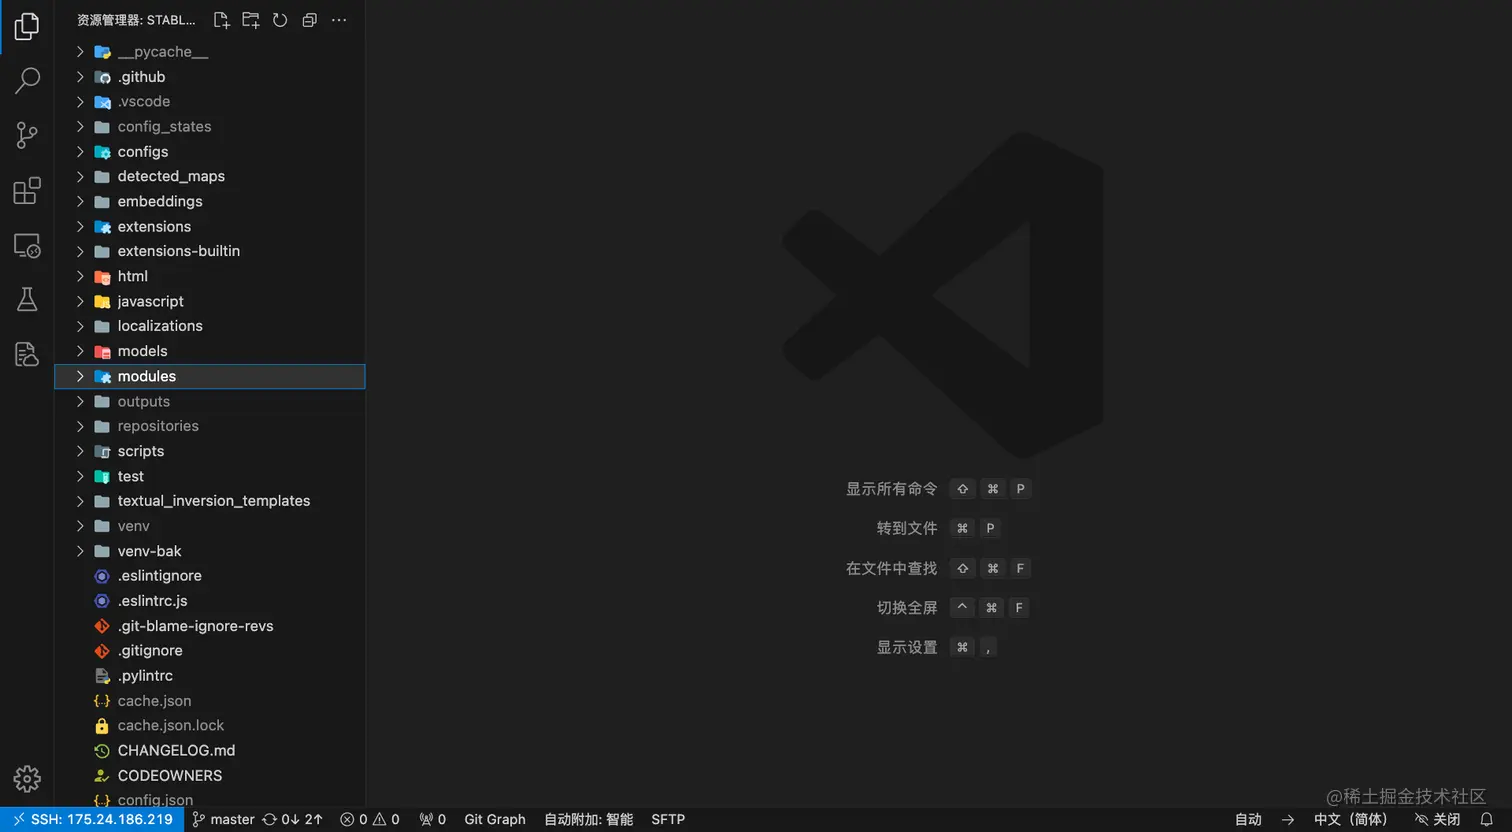The width and height of the screenshot is (1512, 832).
Task: Create a new folder in explorer
Action: click(x=251, y=20)
